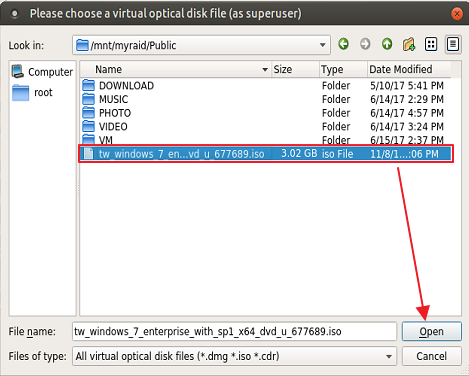Viewport: 469px width, 376px height.
Task: Click the 3.02 GB size cell
Action: [299, 153]
